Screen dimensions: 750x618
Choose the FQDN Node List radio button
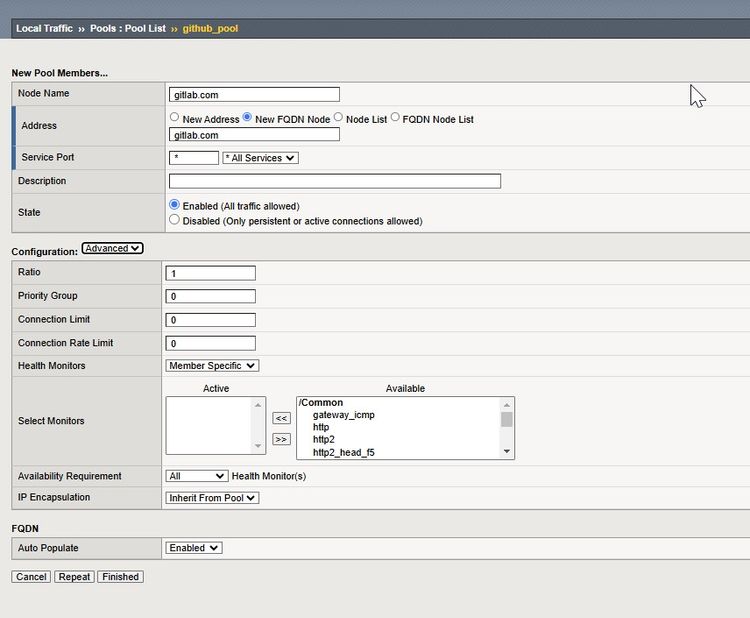point(395,118)
